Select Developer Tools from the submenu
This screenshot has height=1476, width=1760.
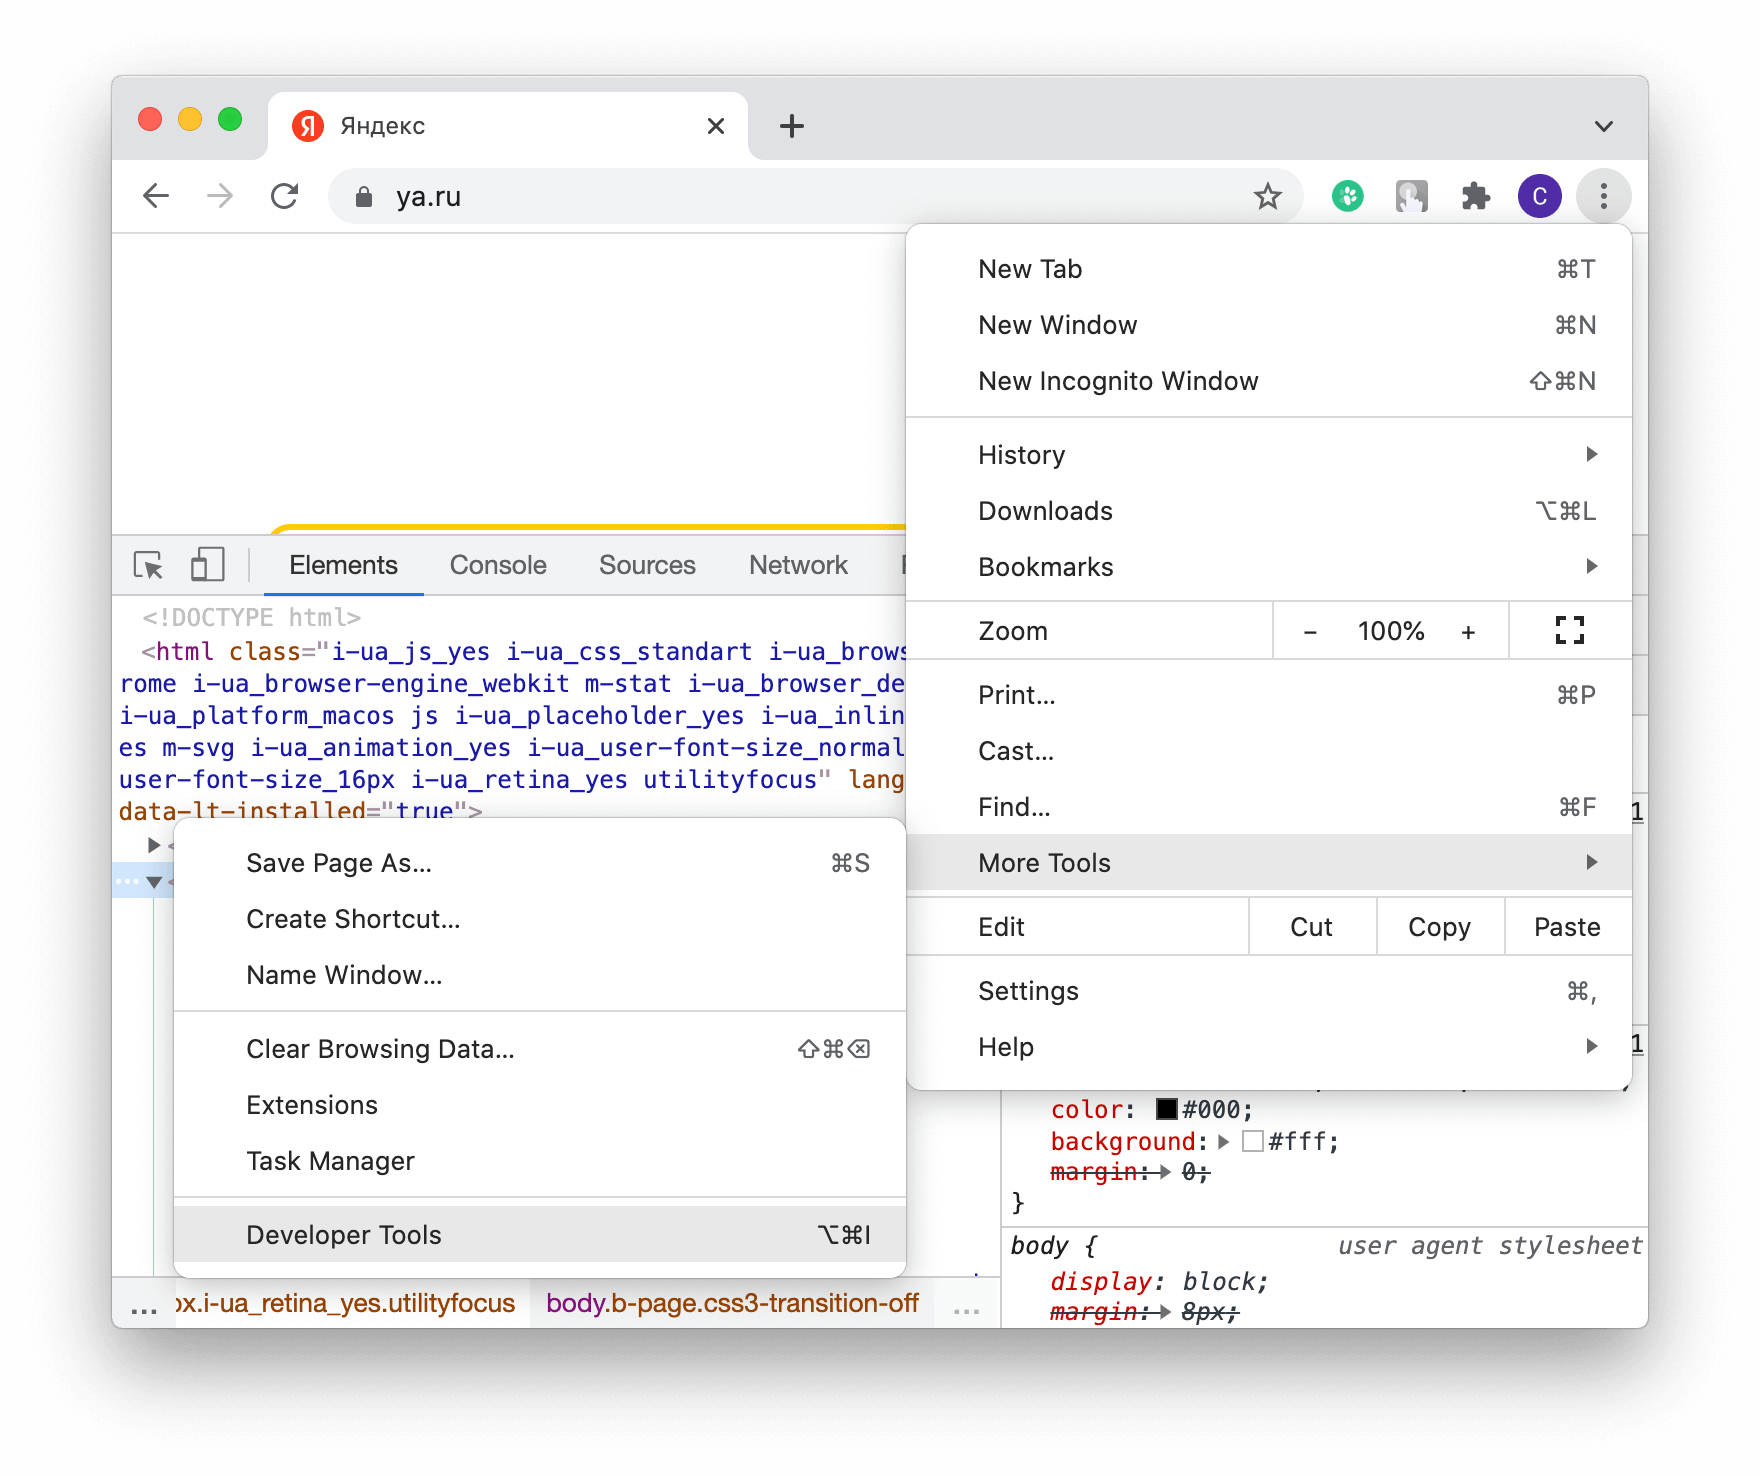click(x=345, y=1234)
